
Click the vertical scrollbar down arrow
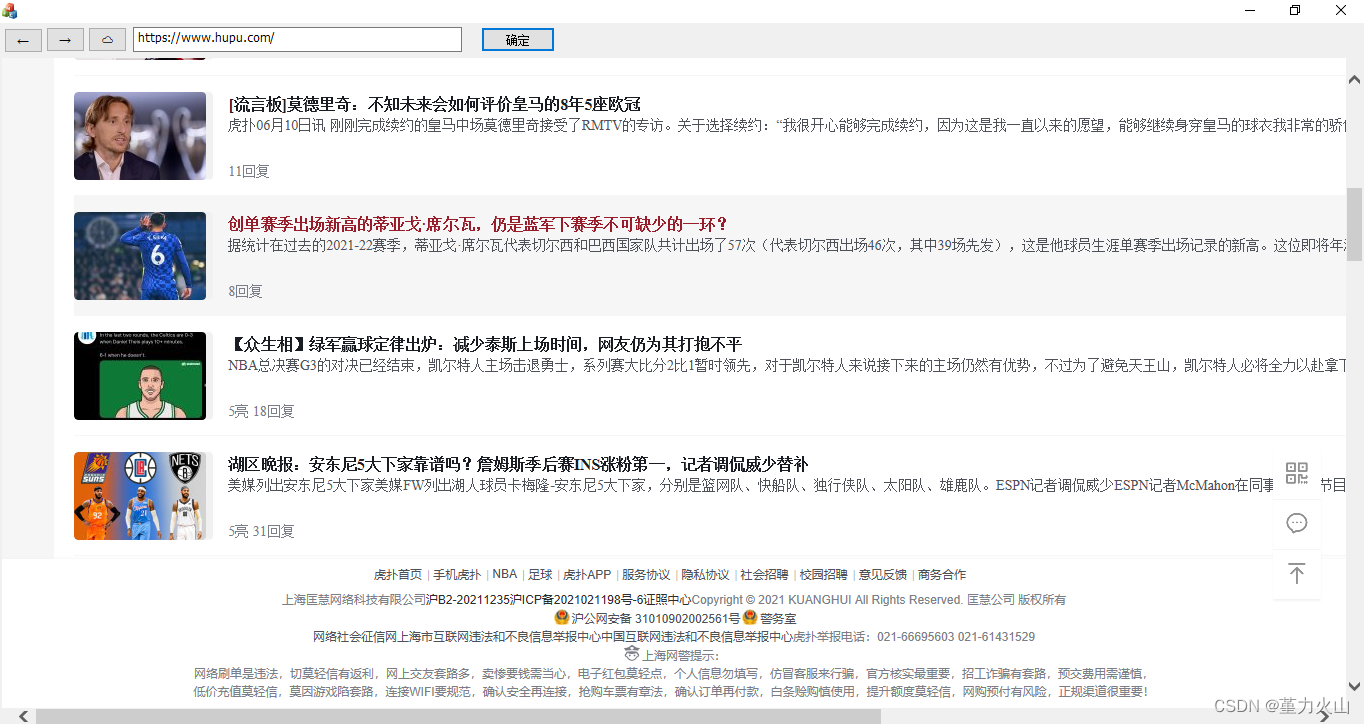click(1354, 687)
